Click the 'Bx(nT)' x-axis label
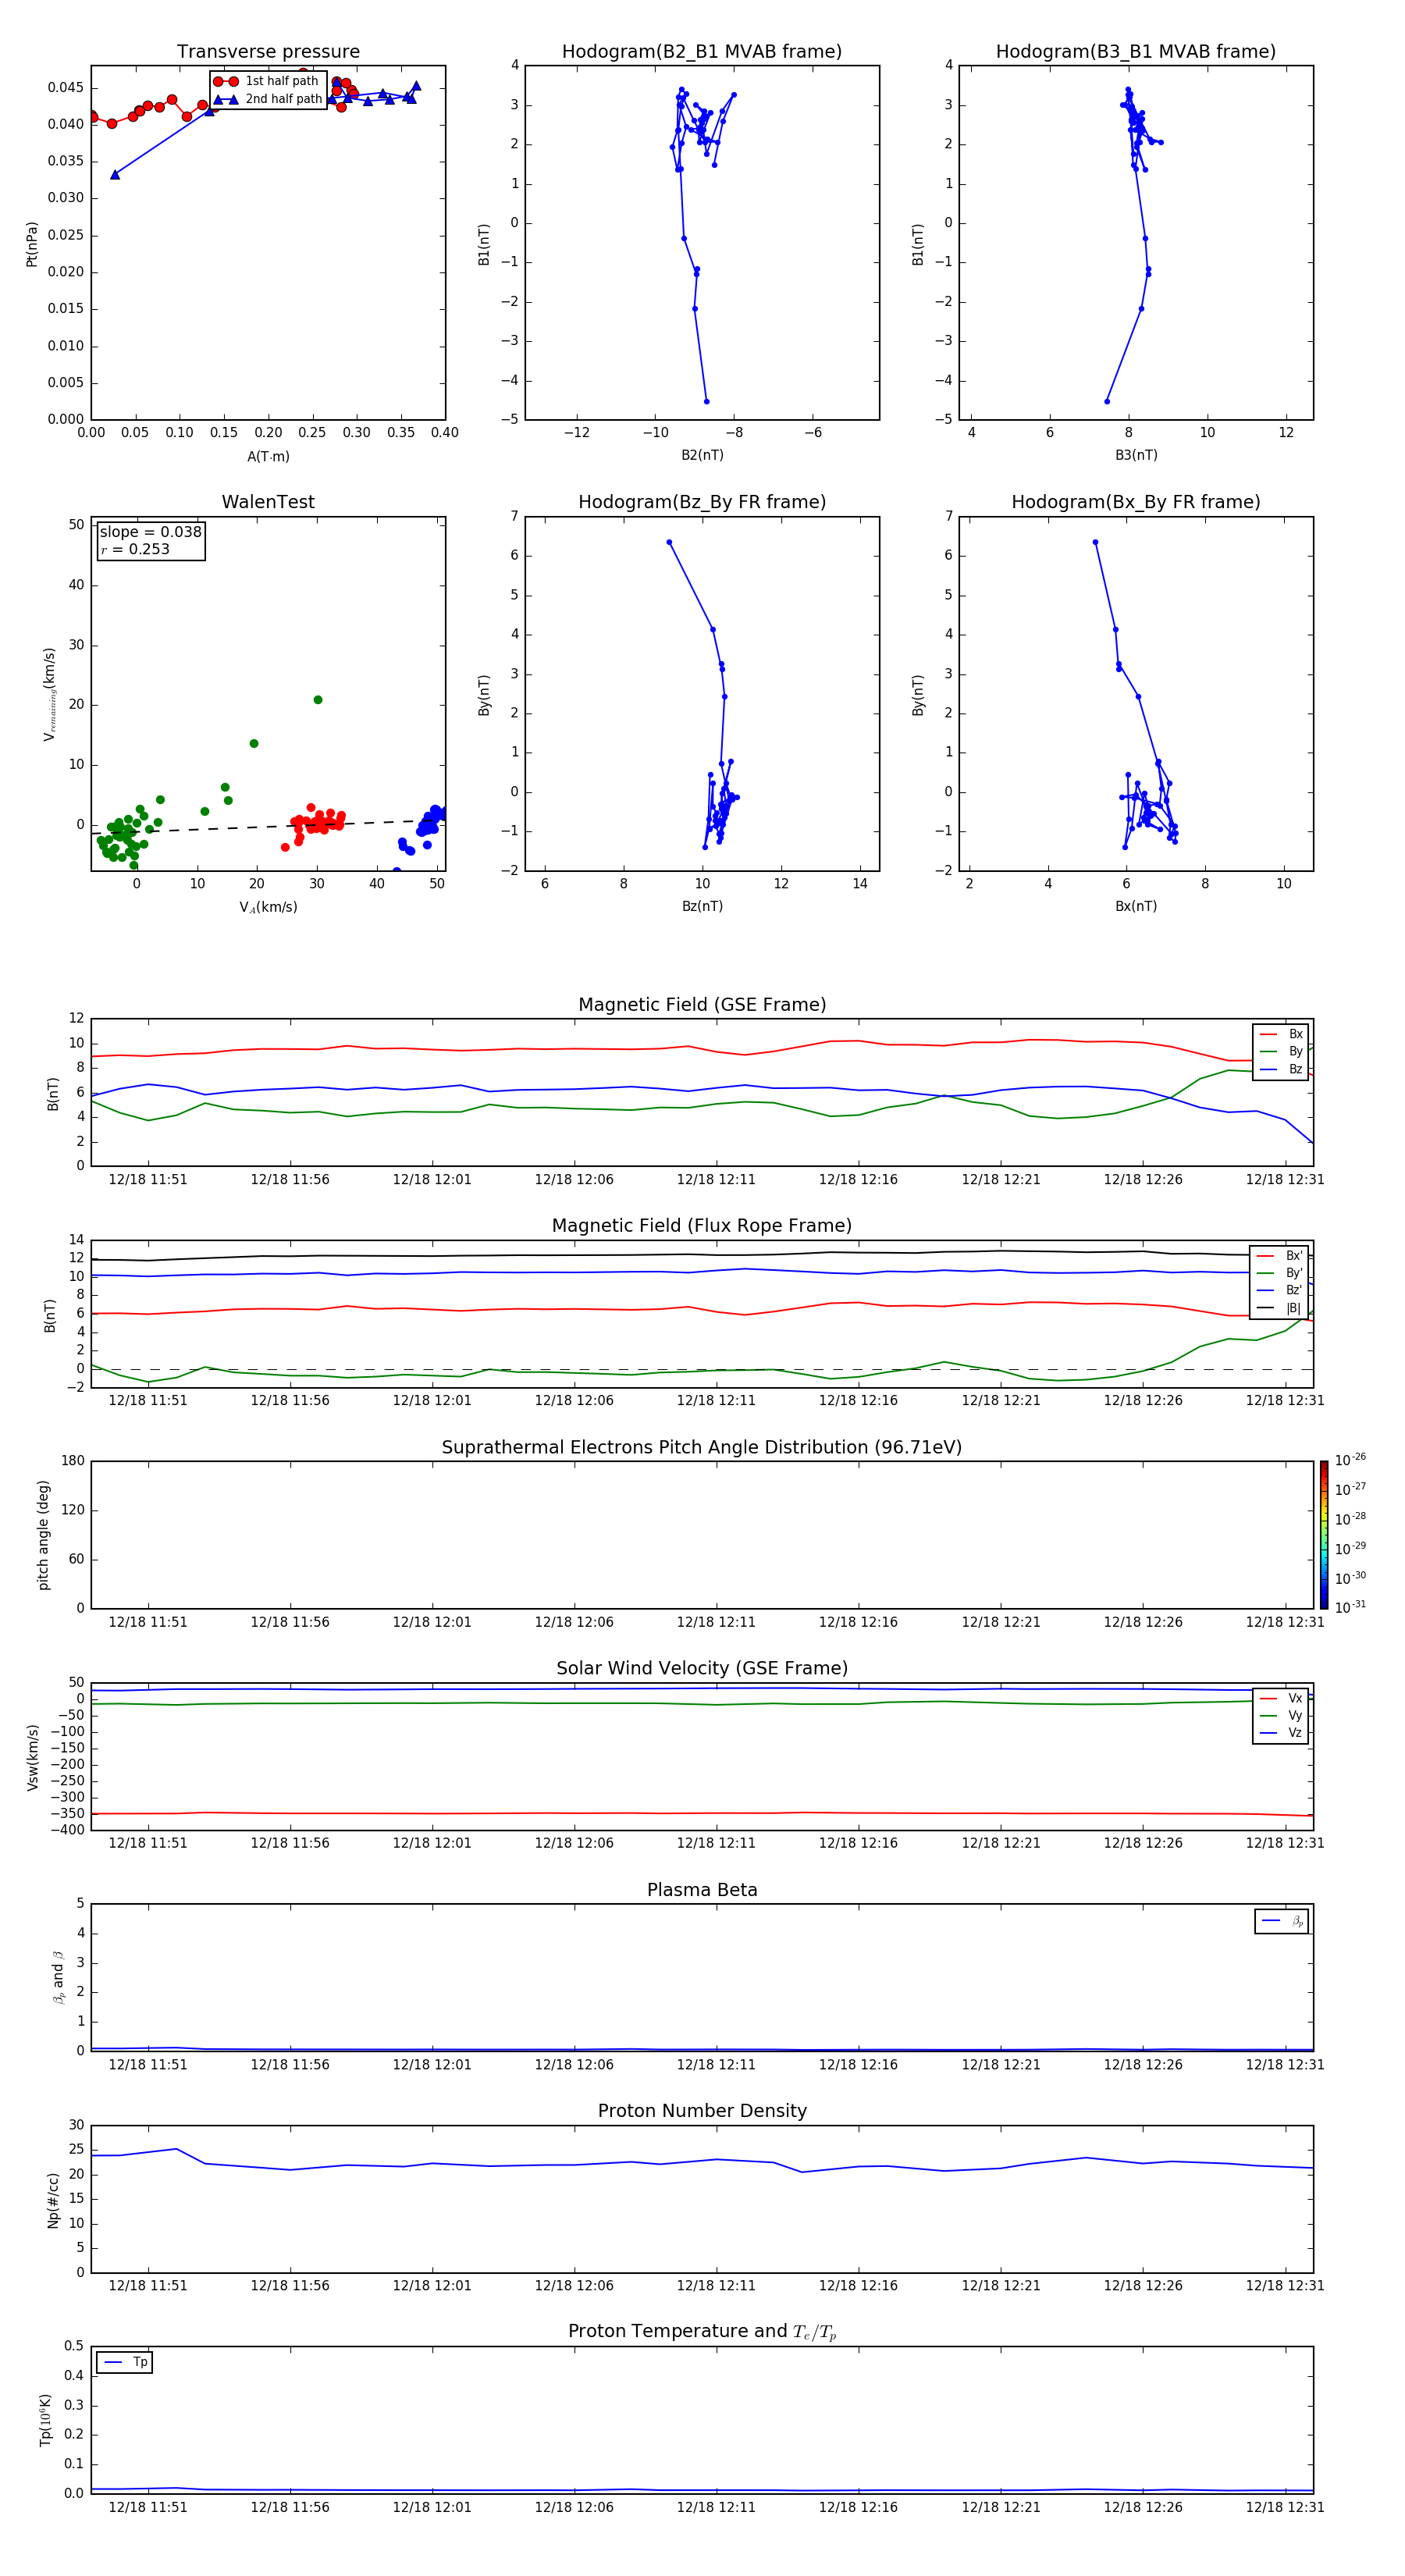 click(x=1136, y=906)
